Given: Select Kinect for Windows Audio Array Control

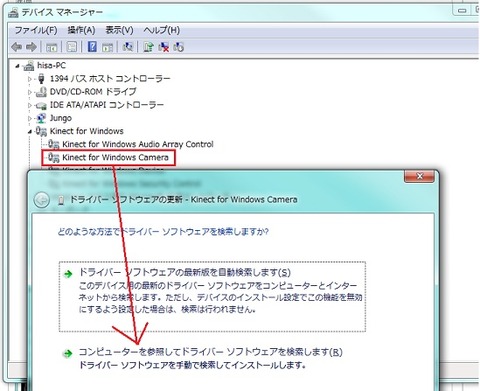Looking at the screenshot, I should point(138,144).
